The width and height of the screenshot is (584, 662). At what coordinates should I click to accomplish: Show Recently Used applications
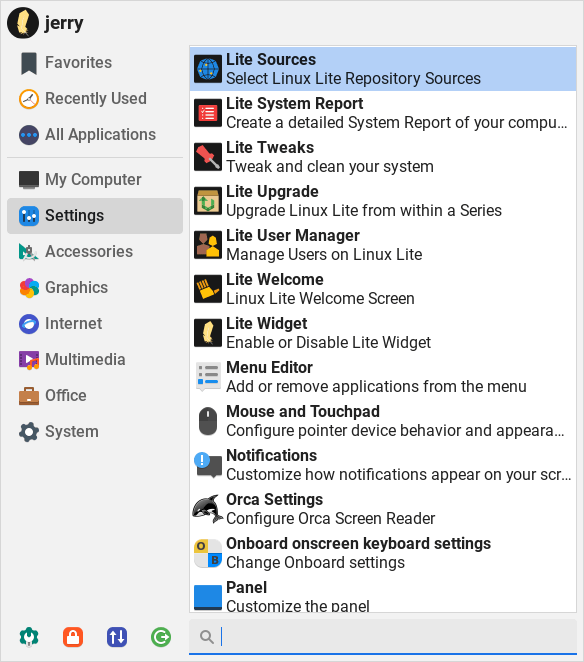point(95,99)
